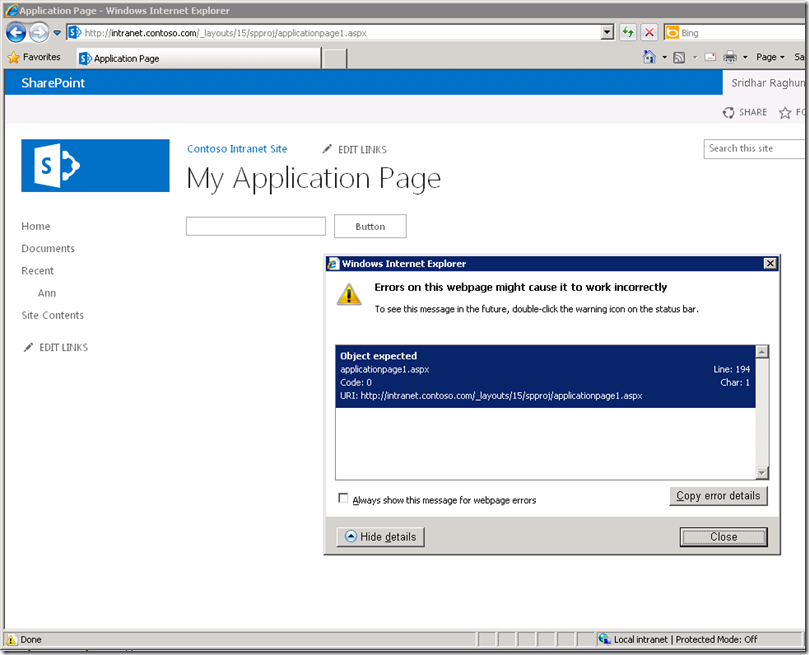809x655 pixels.
Task: Click the RSS feeds icon
Action: (x=679, y=57)
